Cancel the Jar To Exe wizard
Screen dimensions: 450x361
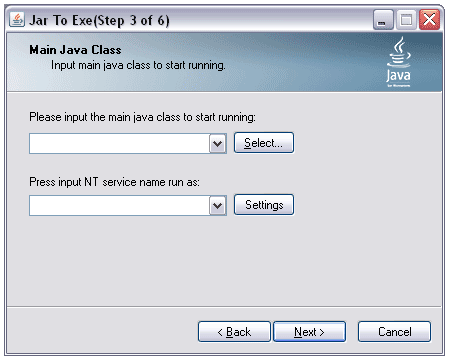(x=394, y=332)
